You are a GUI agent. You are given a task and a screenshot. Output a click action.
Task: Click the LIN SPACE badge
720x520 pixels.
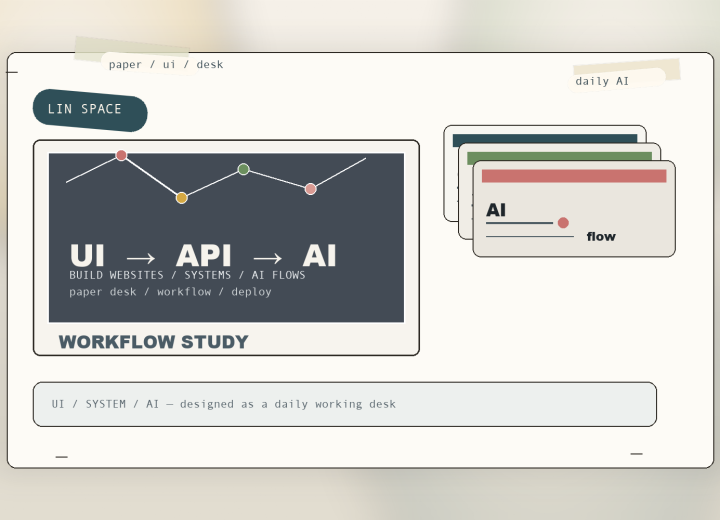[90, 110]
